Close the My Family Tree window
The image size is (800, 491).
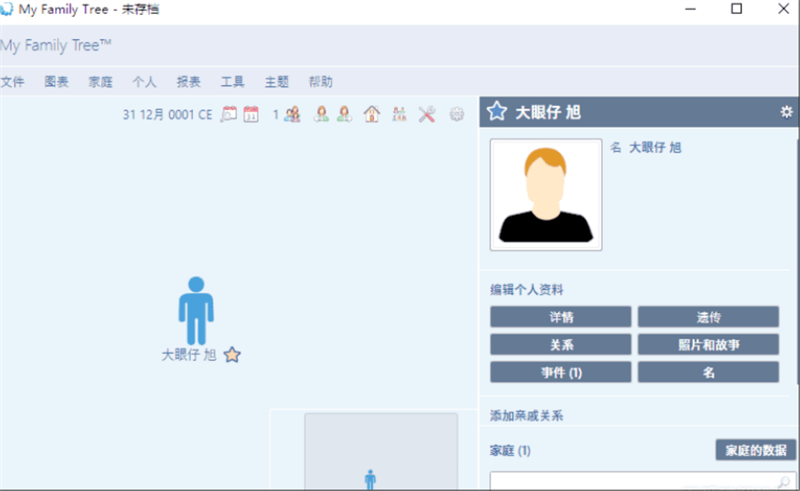(x=784, y=9)
